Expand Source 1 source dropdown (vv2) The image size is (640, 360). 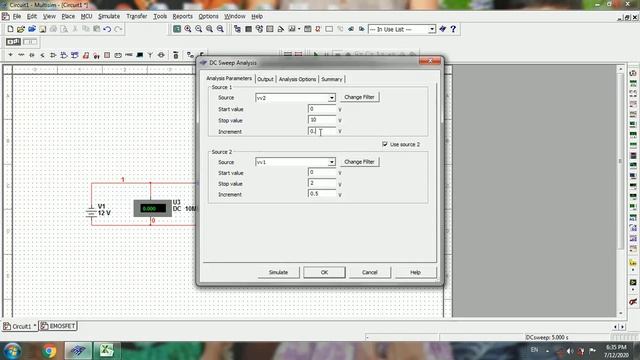pos(331,98)
